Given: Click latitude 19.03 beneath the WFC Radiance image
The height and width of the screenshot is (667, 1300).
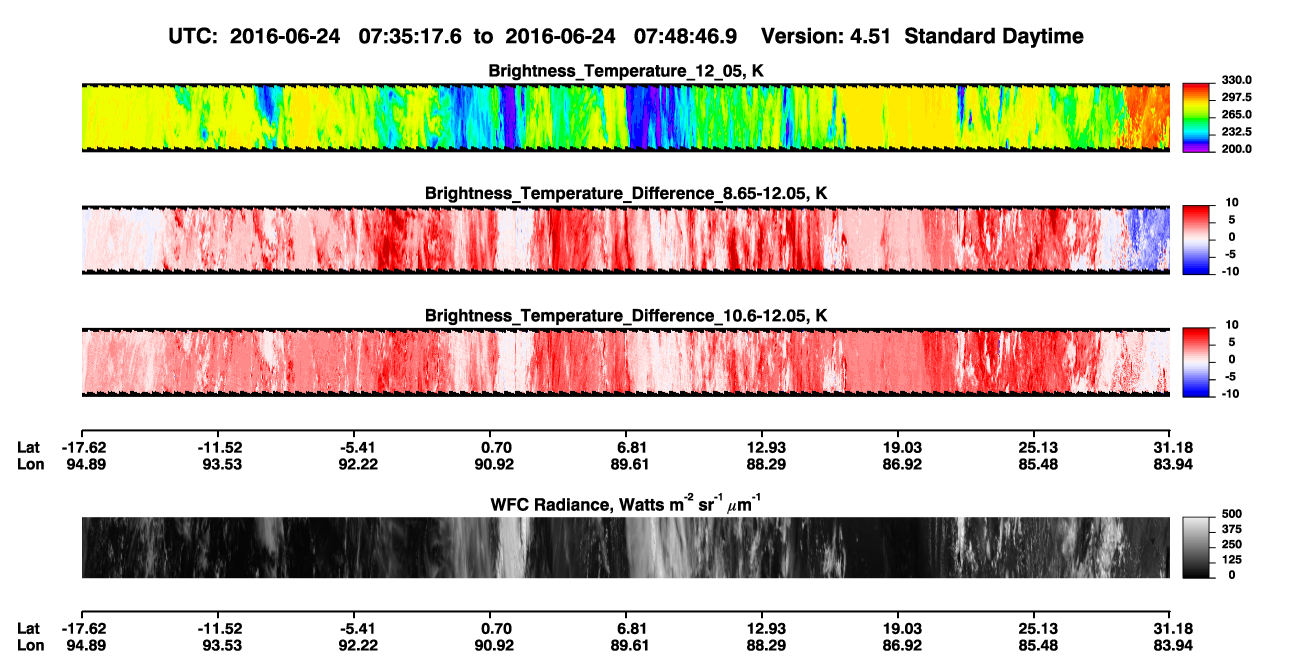Looking at the screenshot, I should (898, 628).
